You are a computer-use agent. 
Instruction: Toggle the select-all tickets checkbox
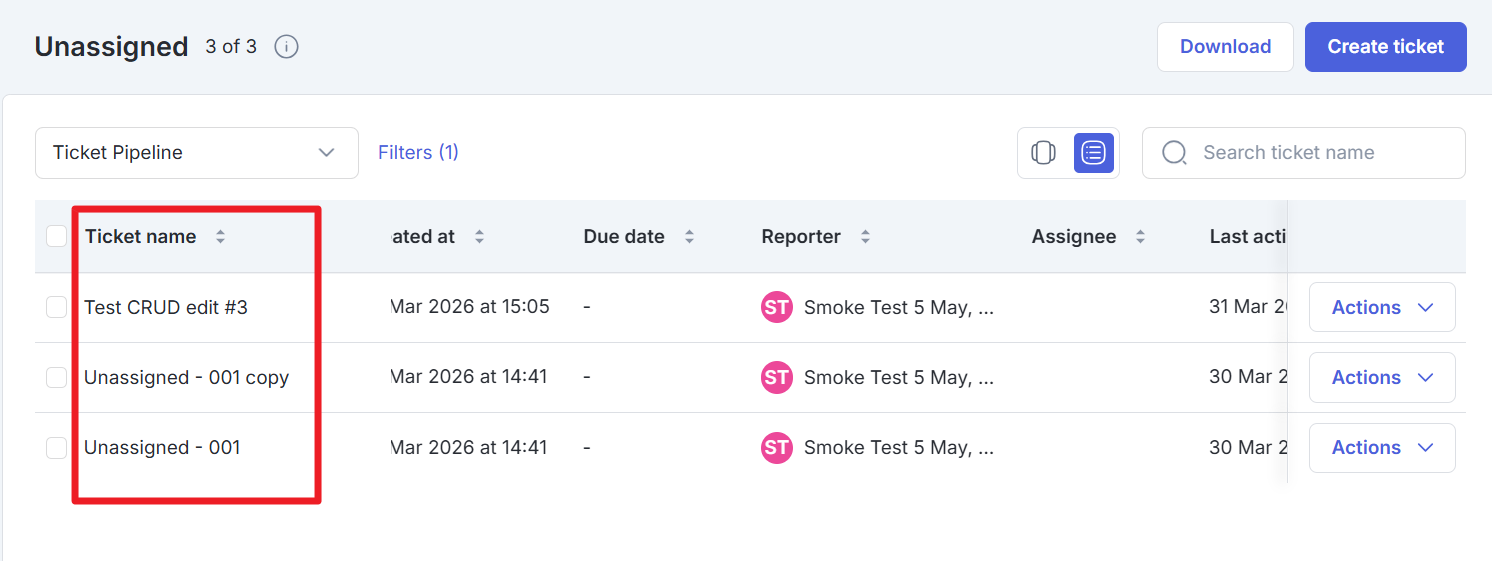[x=57, y=237]
